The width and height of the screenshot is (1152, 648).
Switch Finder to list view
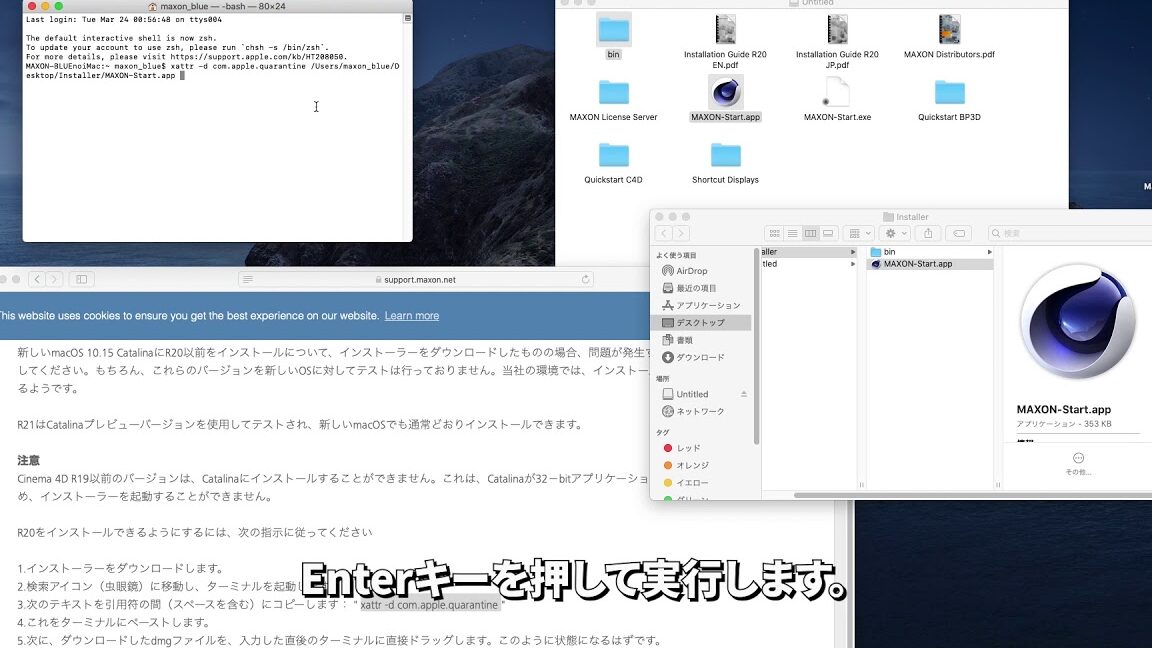[792, 233]
